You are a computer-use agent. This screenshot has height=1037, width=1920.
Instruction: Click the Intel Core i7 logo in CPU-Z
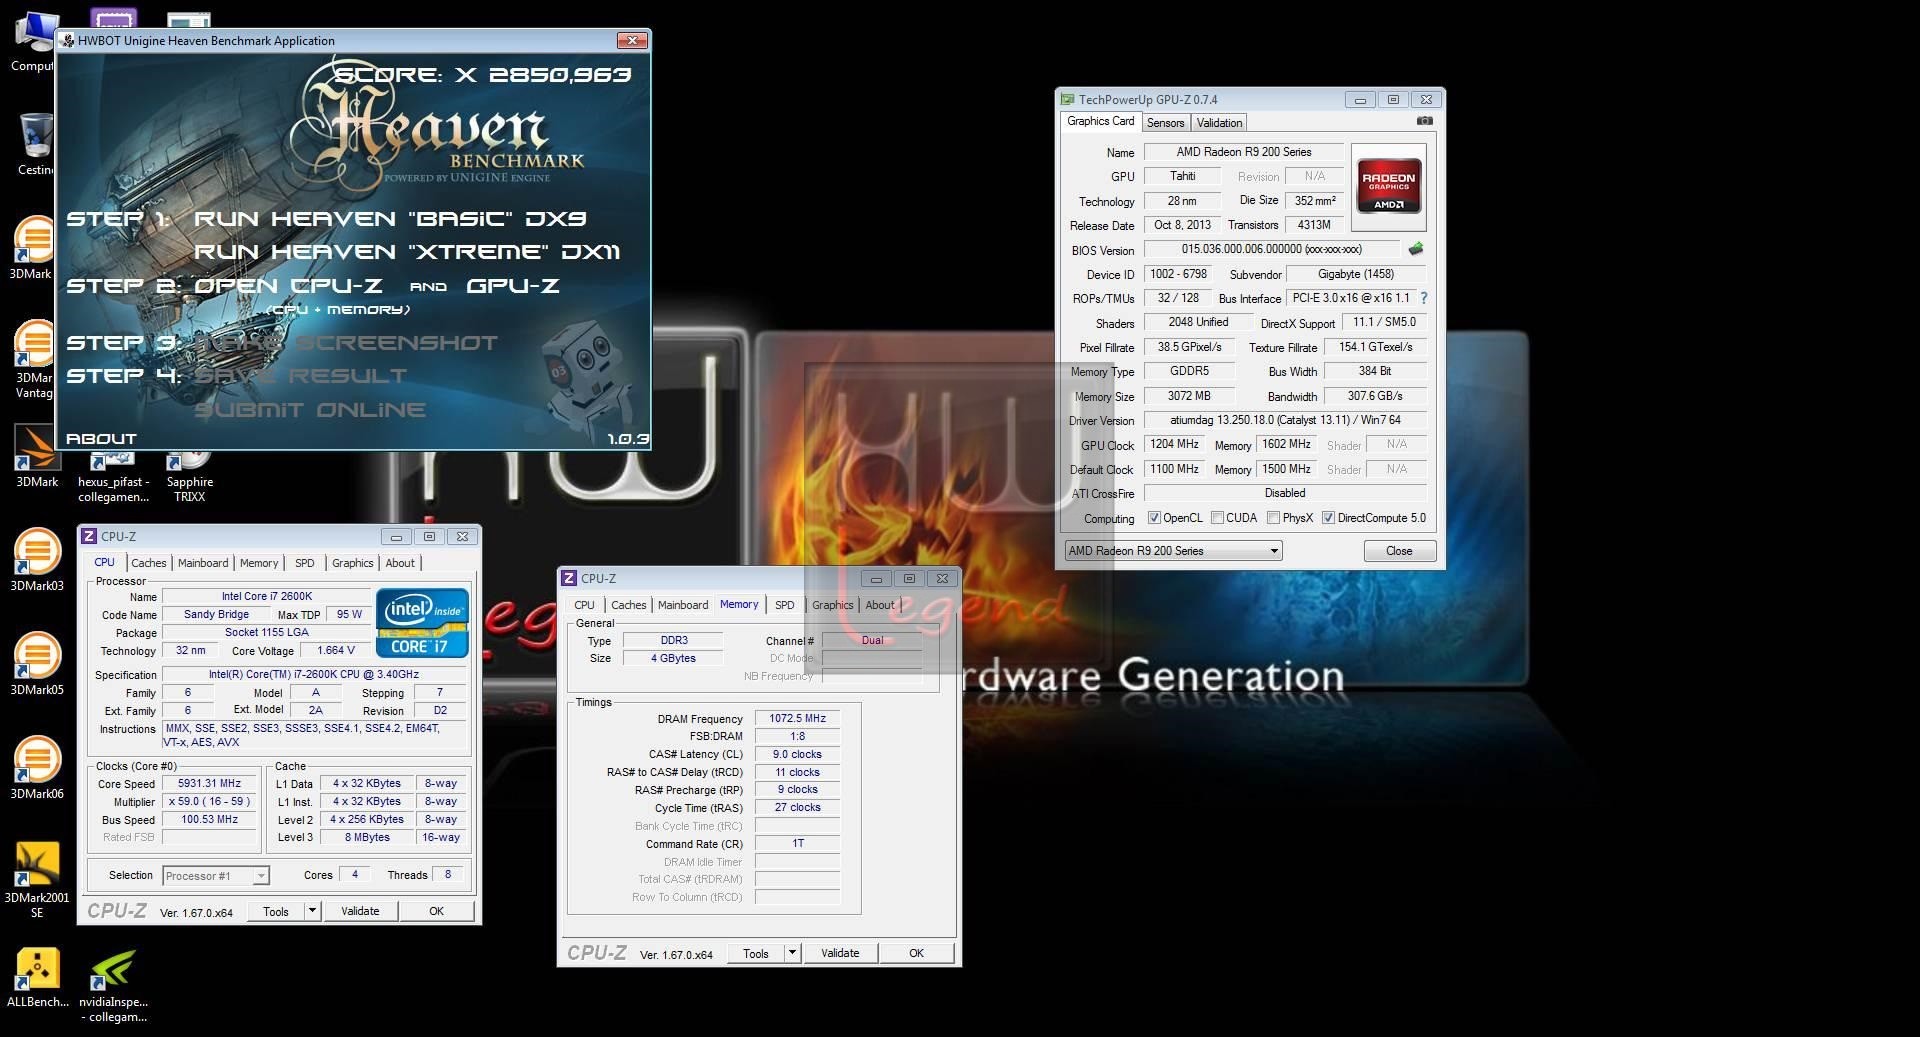pos(422,622)
